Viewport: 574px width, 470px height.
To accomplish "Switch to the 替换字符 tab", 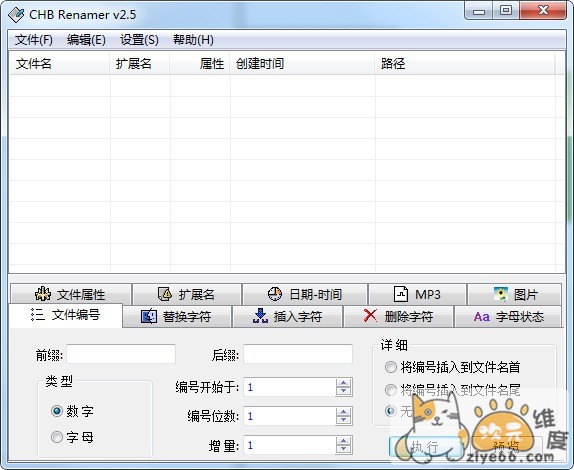I will (177, 316).
